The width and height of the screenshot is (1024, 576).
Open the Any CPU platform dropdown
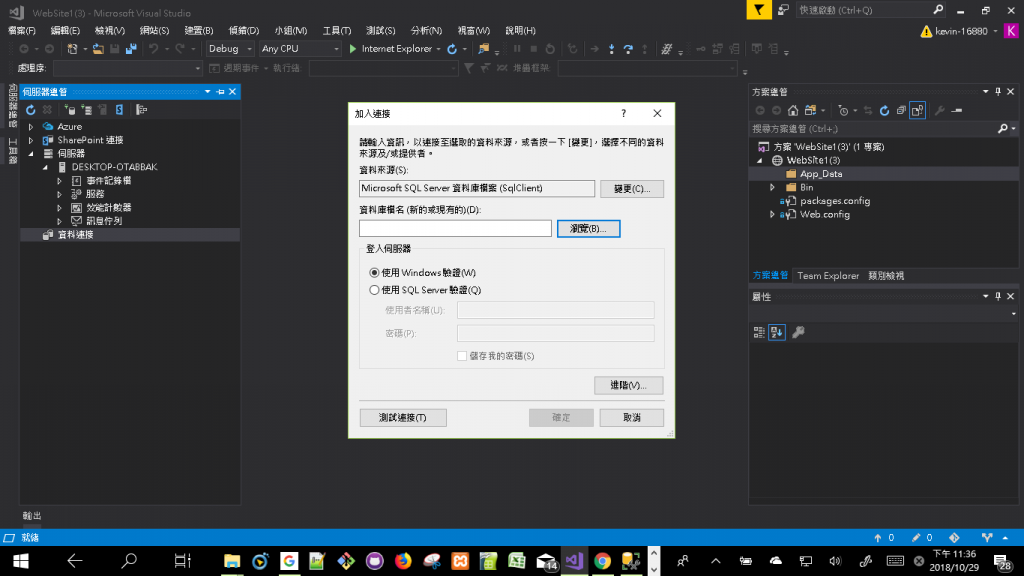coord(300,49)
